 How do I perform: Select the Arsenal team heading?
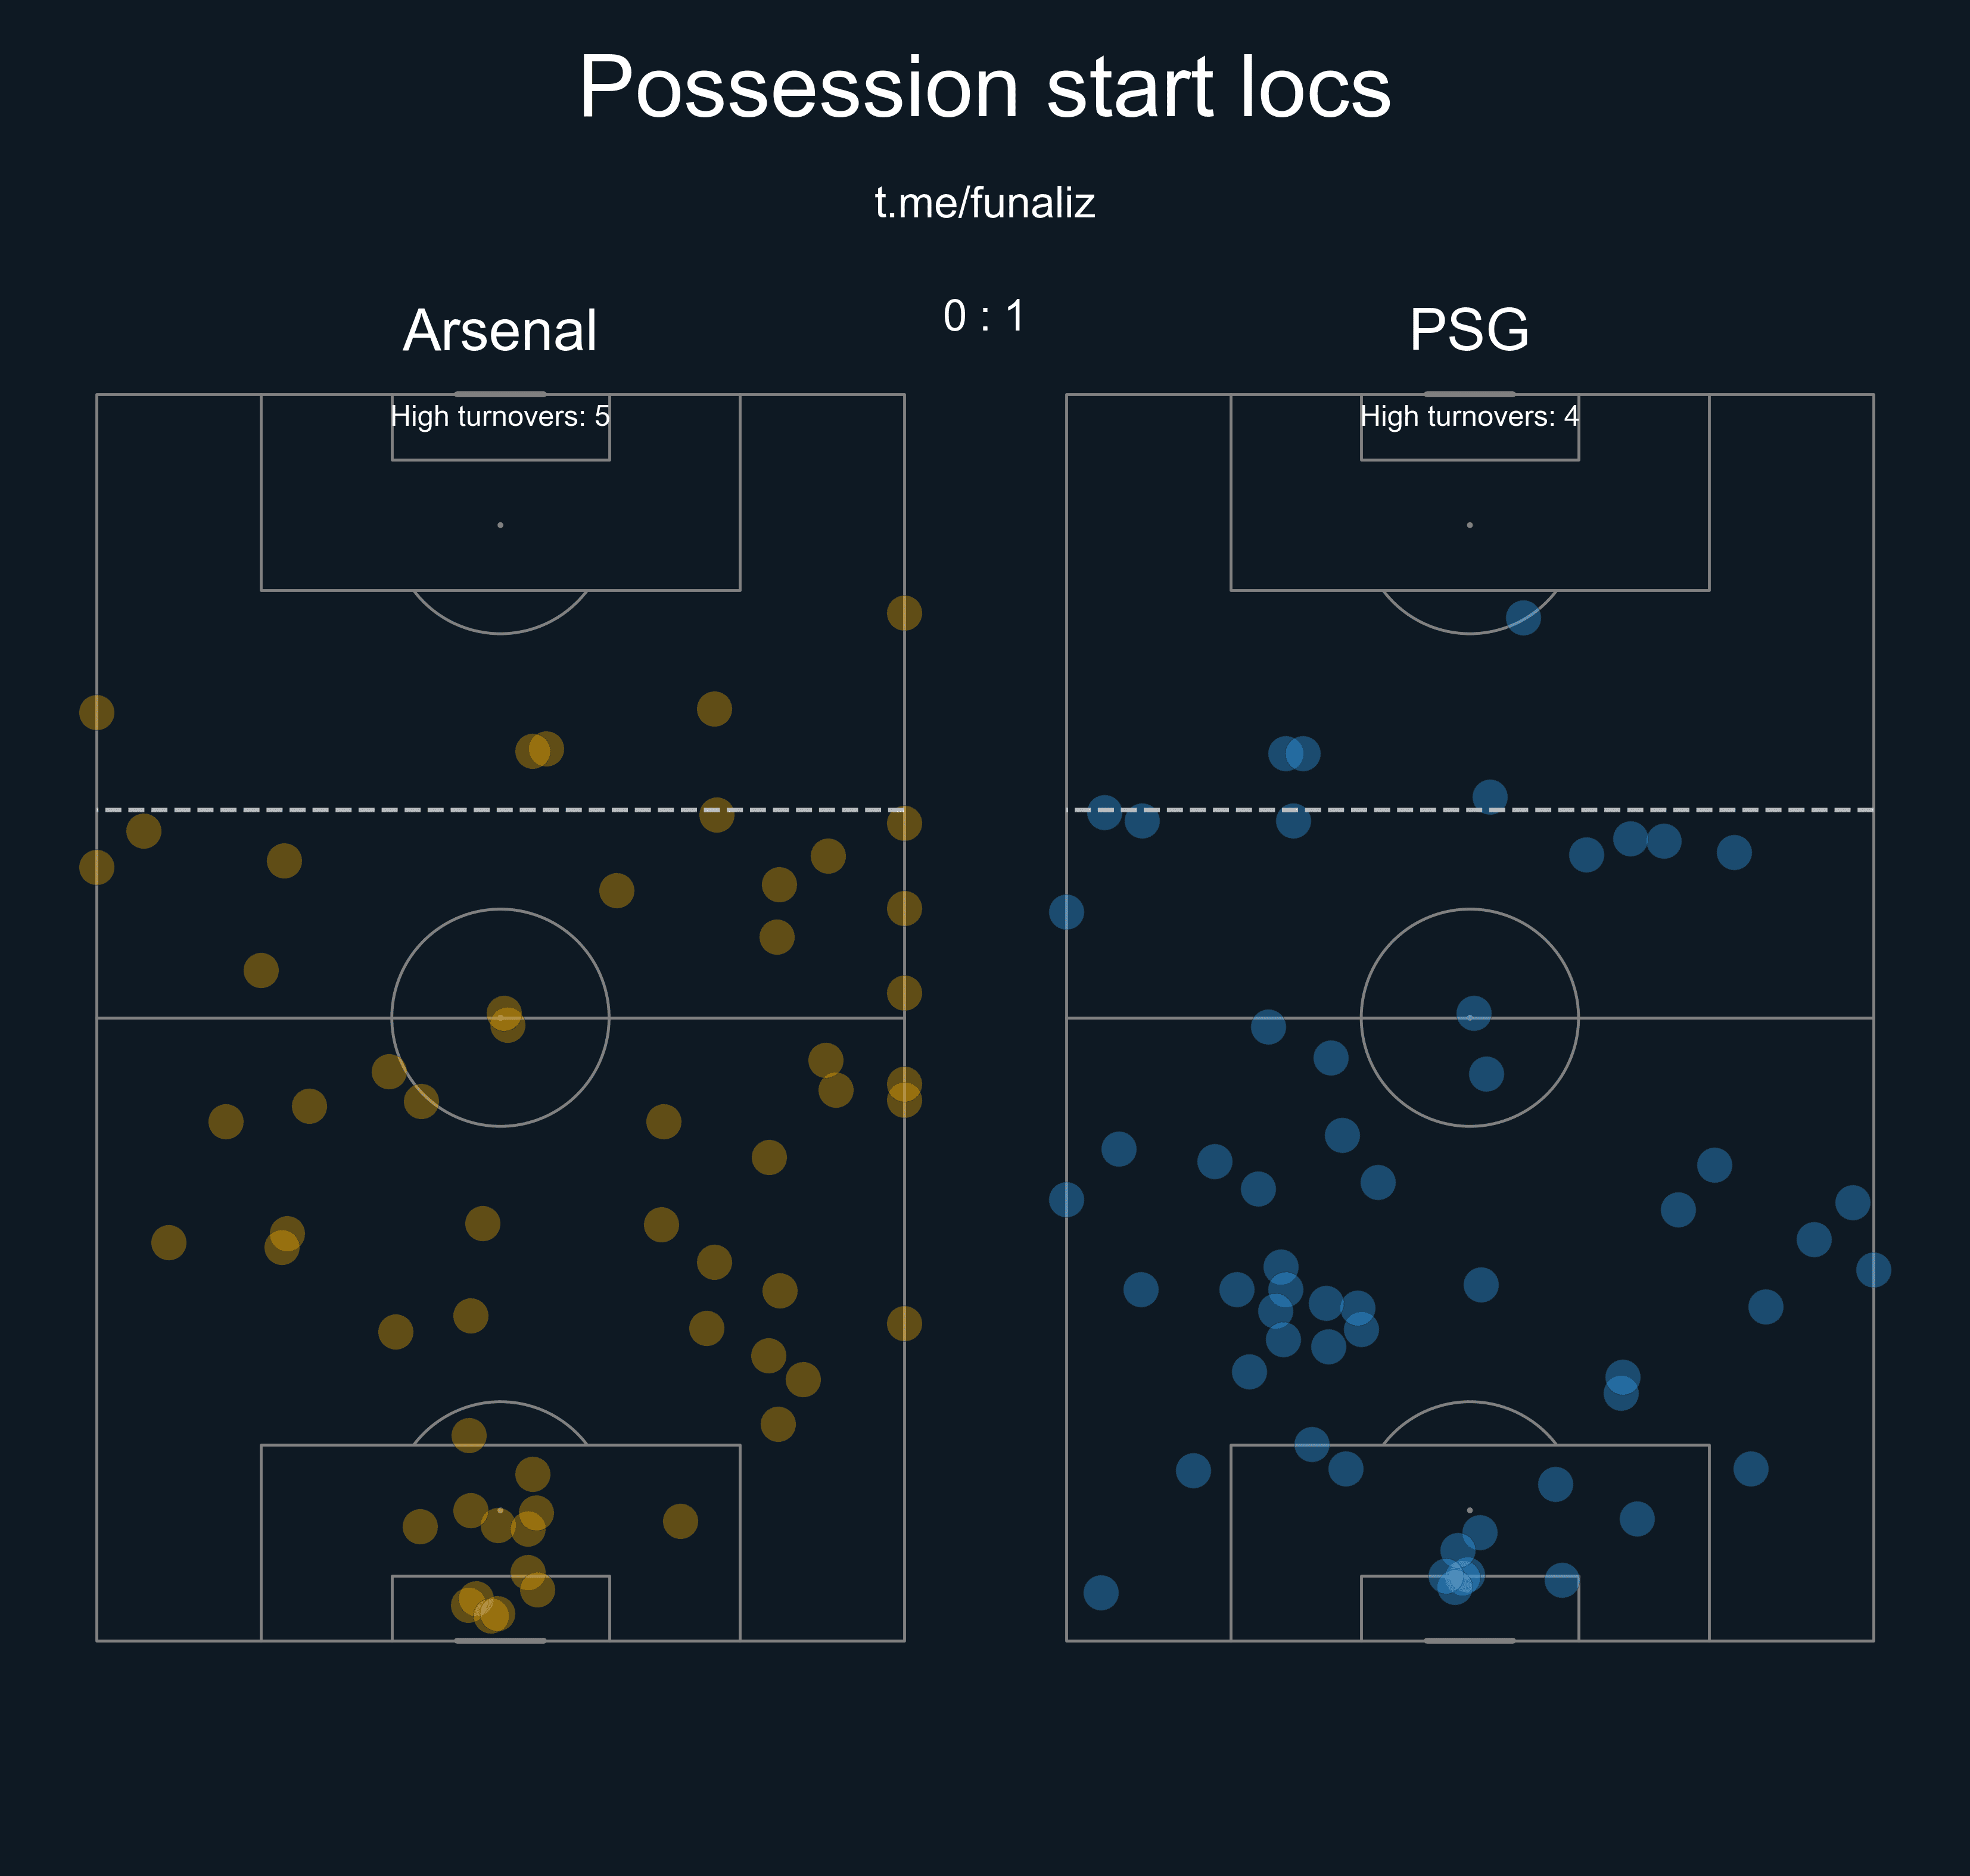coord(500,330)
